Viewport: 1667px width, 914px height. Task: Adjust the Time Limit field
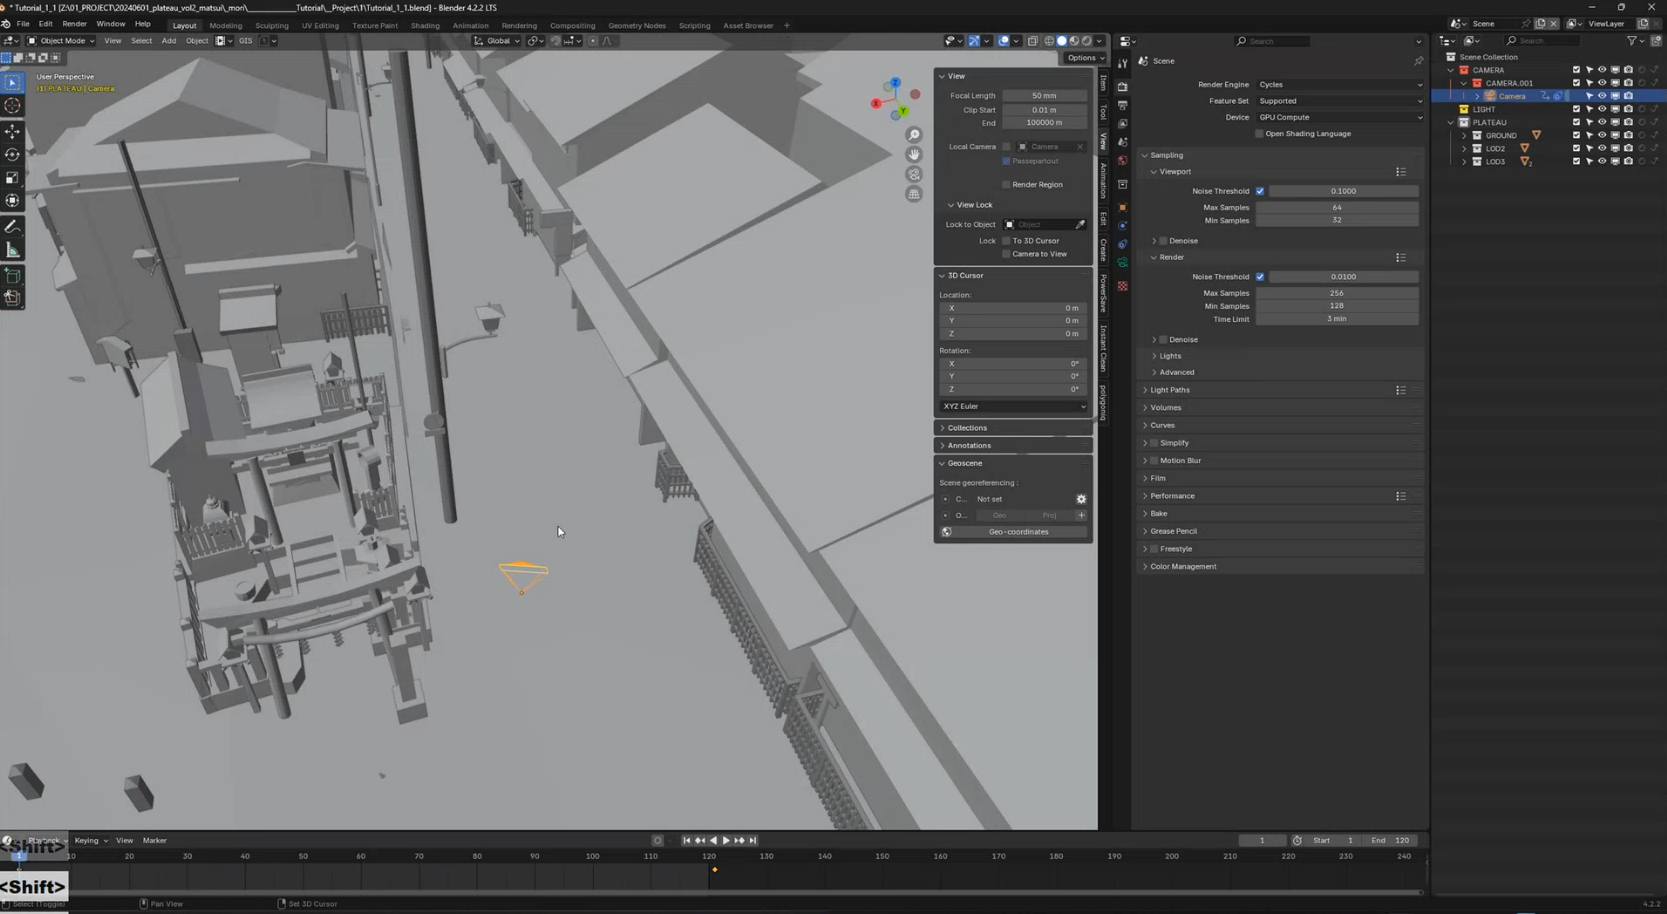[1337, 319]
